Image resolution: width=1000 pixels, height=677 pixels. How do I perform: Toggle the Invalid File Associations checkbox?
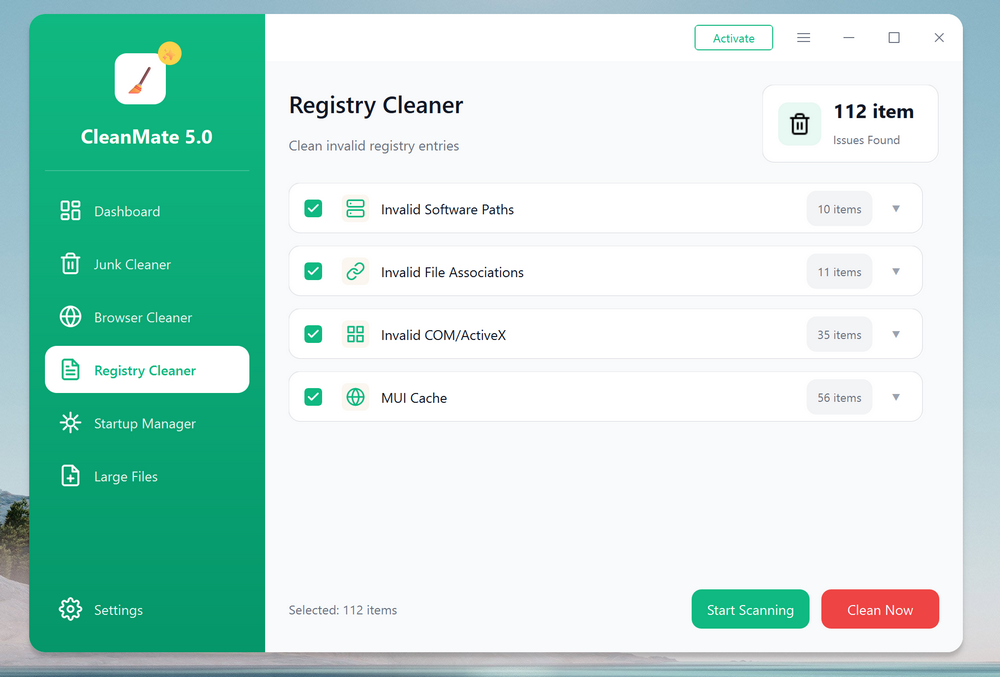(x=313, y=271)
